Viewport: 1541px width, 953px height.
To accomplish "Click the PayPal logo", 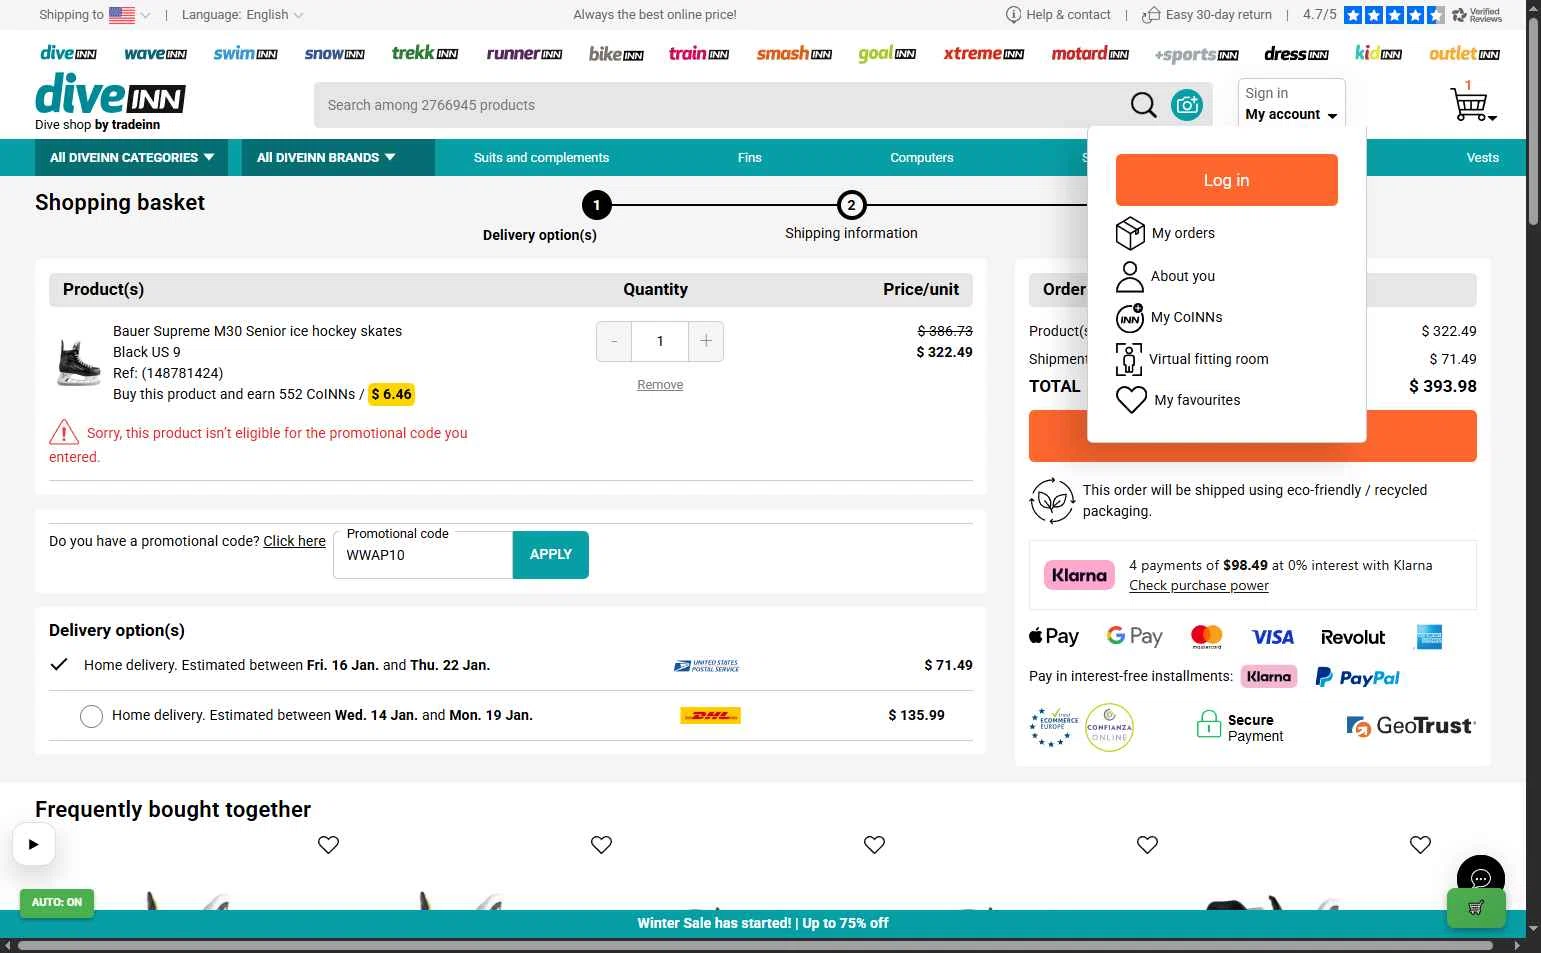I will pyautogui.click(x=1357, y=677).
